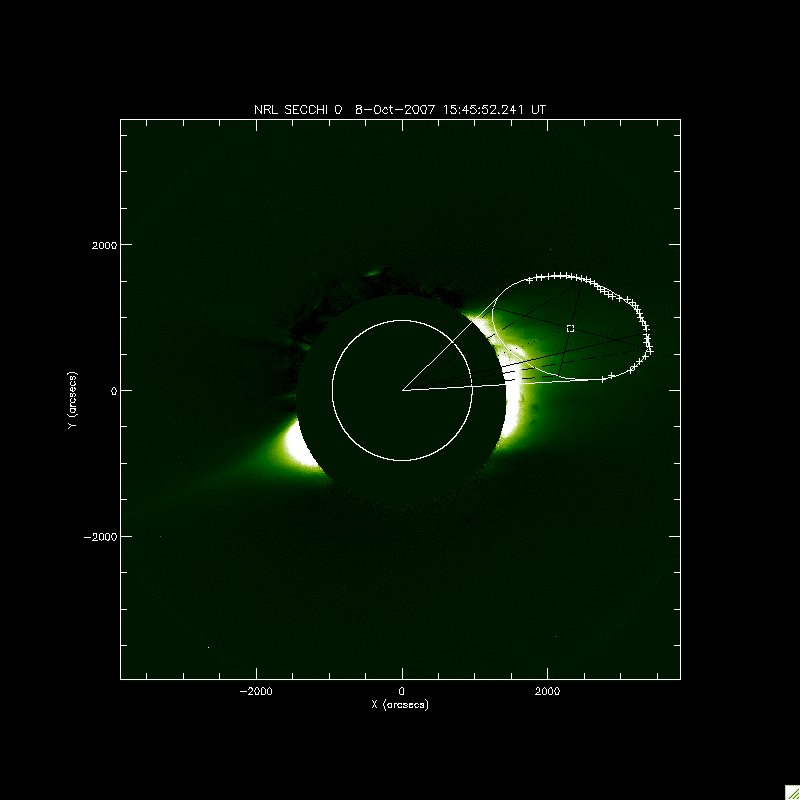This screenshot has height=800, width=800.
Task: Click the window resize grip in the corner
Action: click(x=791, y=791)
